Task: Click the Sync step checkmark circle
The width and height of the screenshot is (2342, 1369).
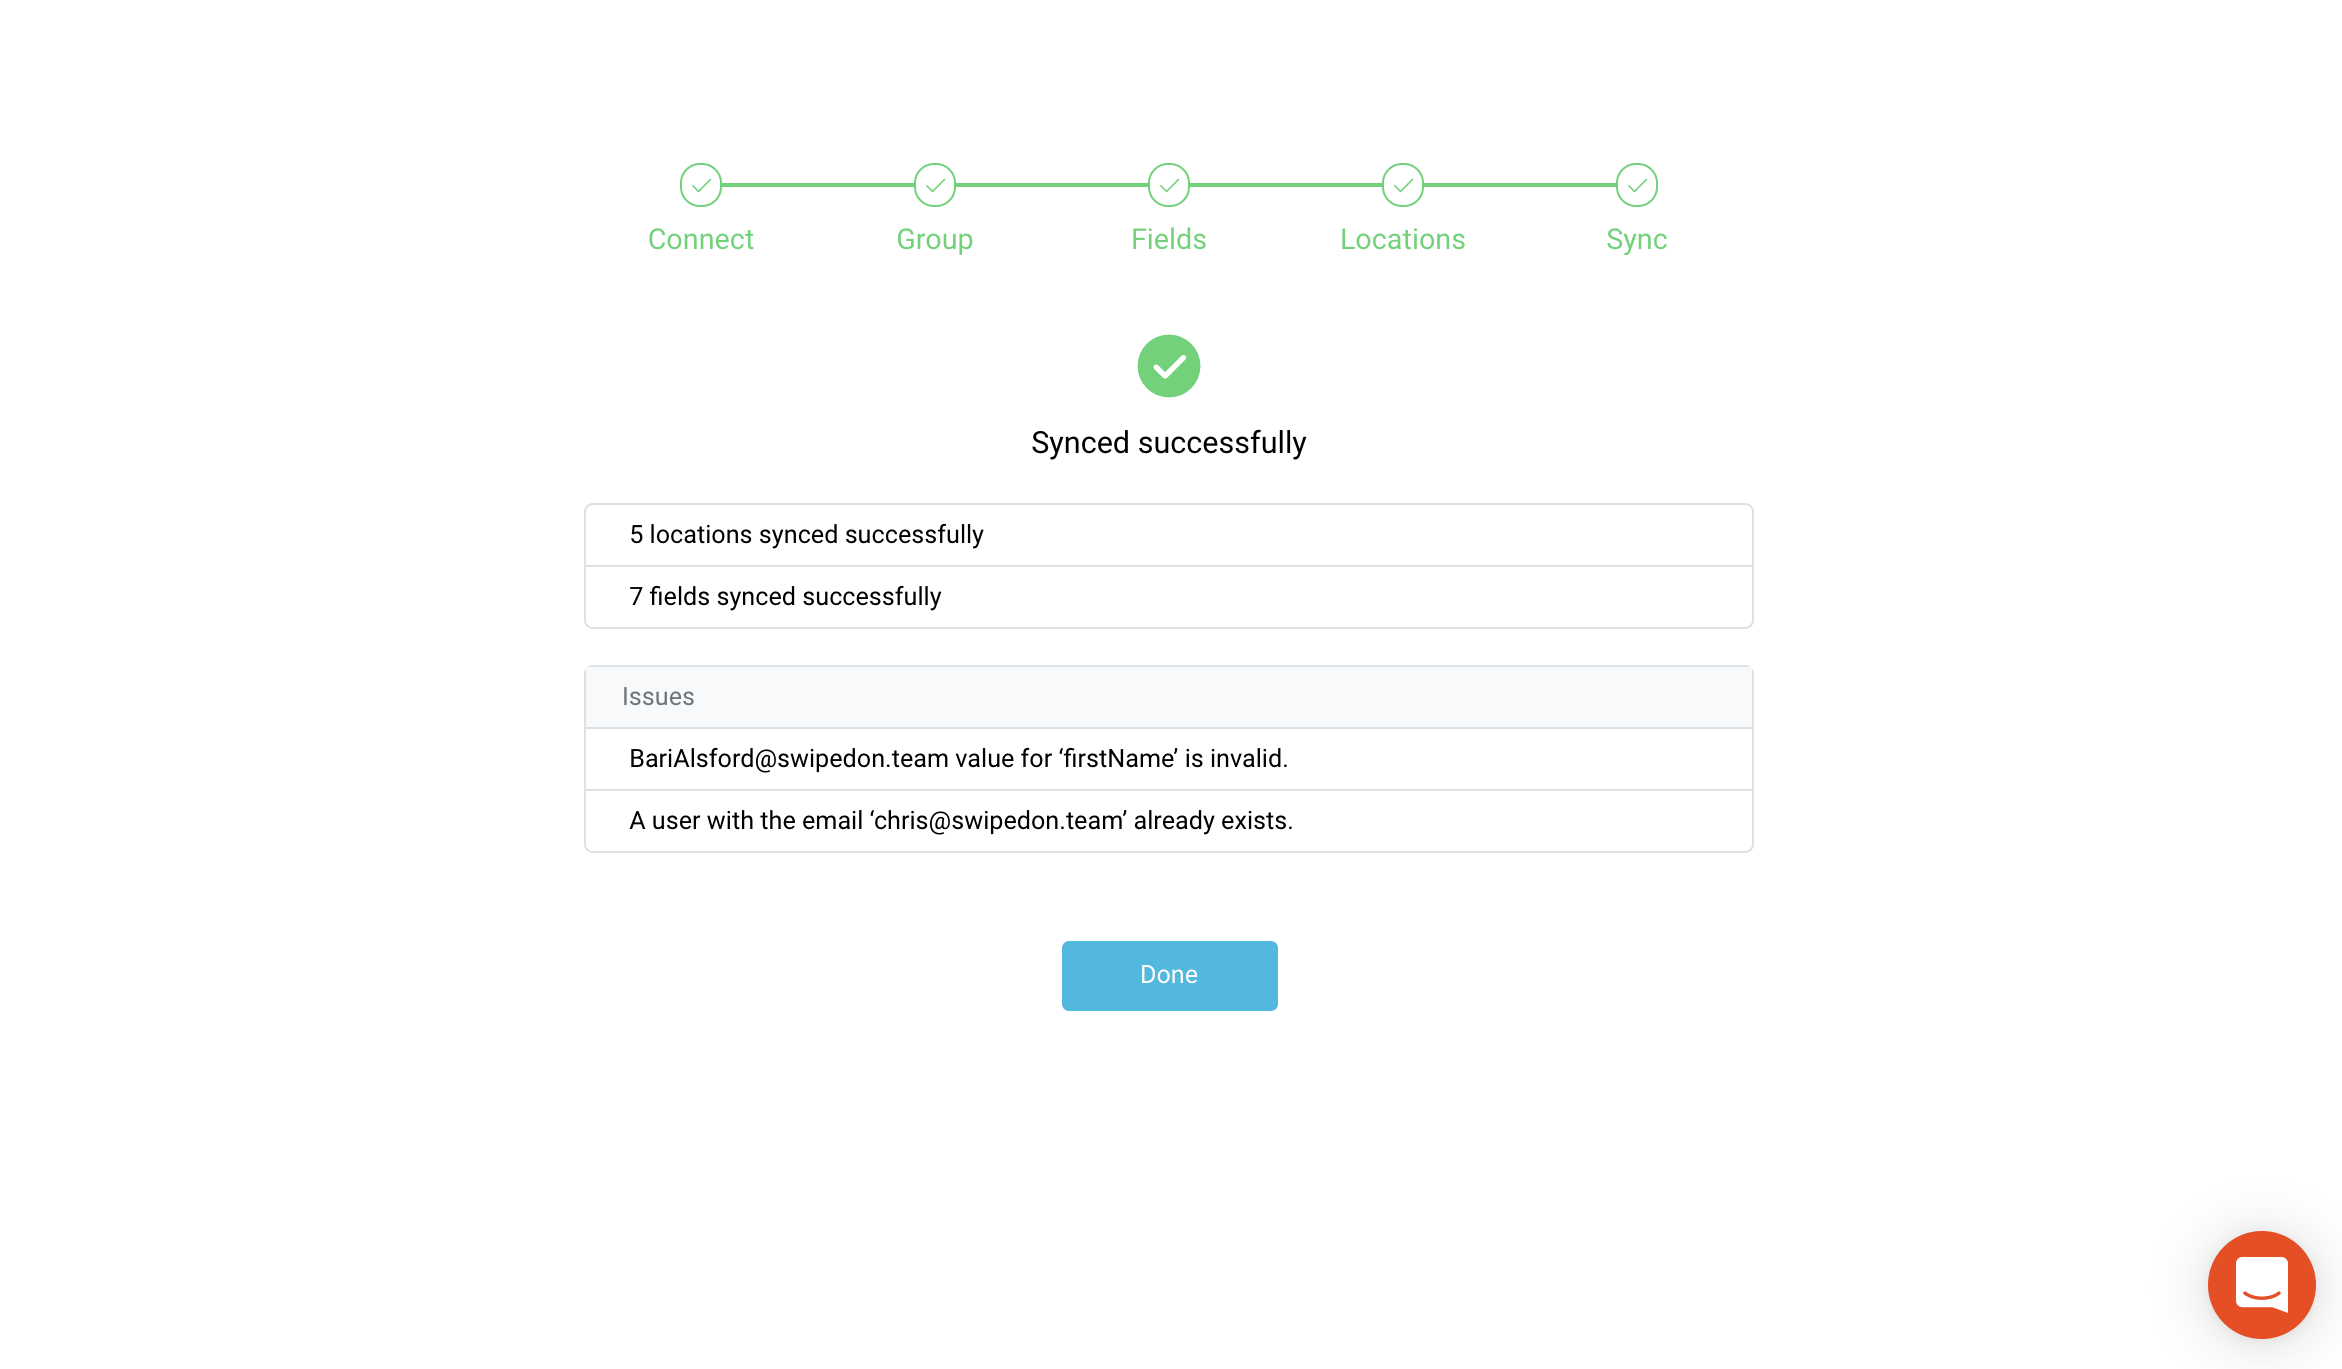Action: coord(1637,185)
